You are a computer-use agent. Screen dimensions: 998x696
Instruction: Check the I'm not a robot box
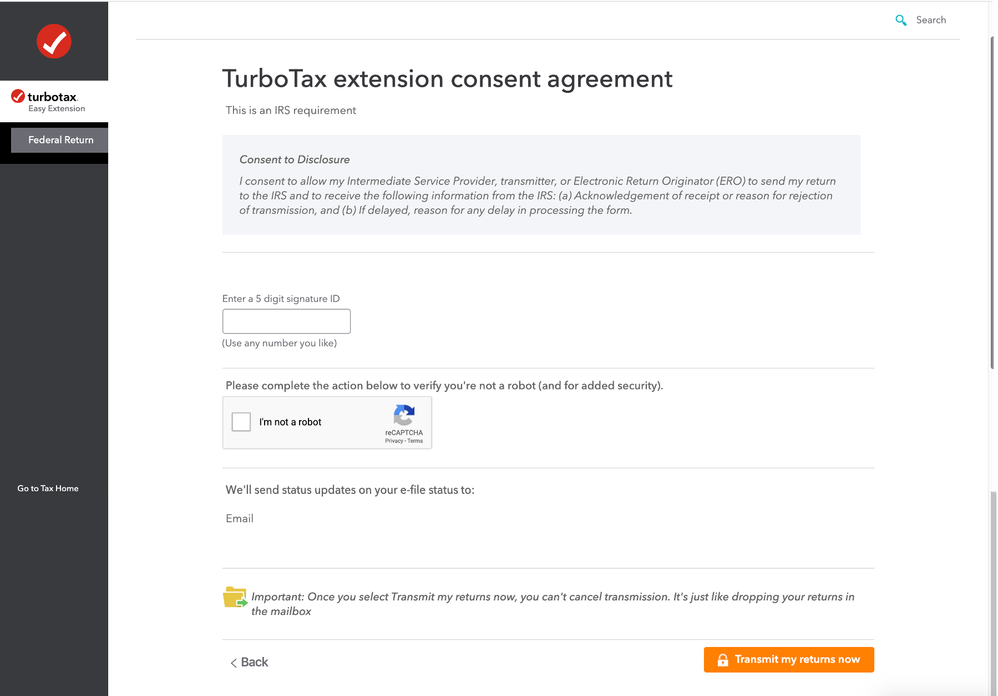pyautogui.click(x=241, y=422)
